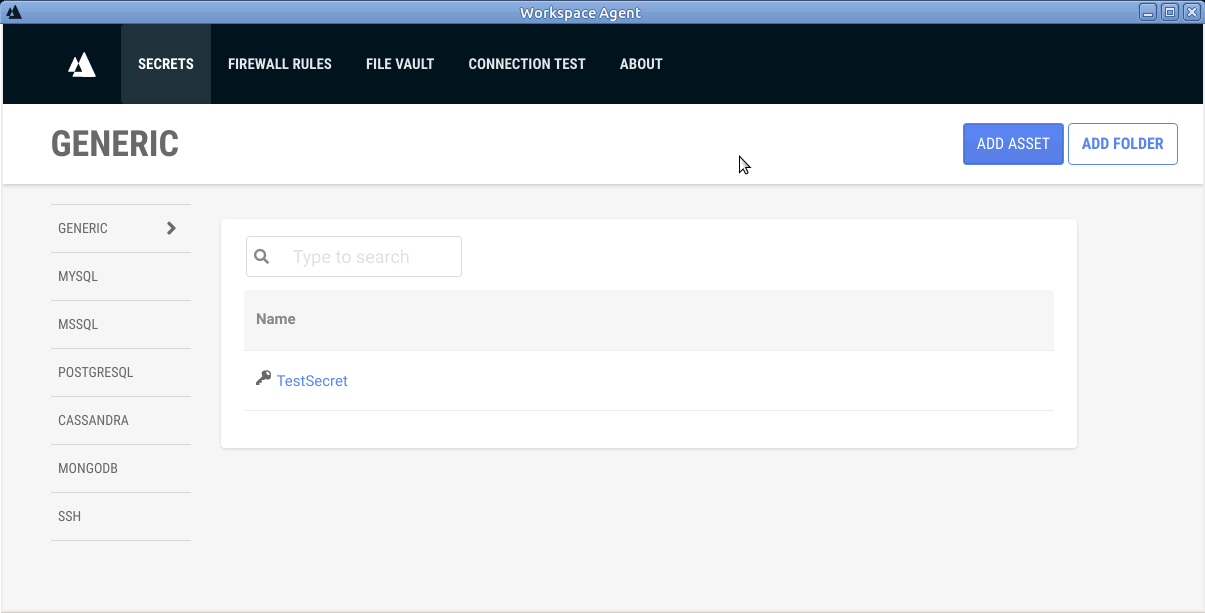This screenshot has height=613, width=1205.
Task: Open the TestSecret link
Action: tap(312, 381)
